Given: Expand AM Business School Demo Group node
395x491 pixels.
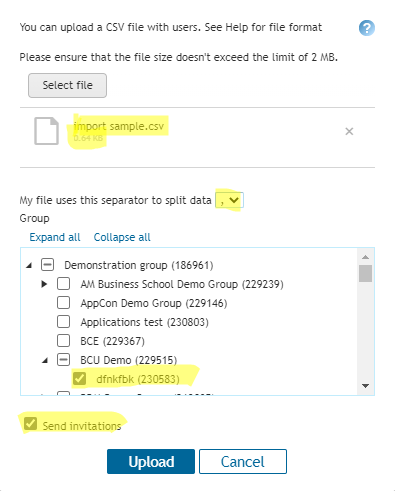Looking at the screenshot, I should click(44, 284).
